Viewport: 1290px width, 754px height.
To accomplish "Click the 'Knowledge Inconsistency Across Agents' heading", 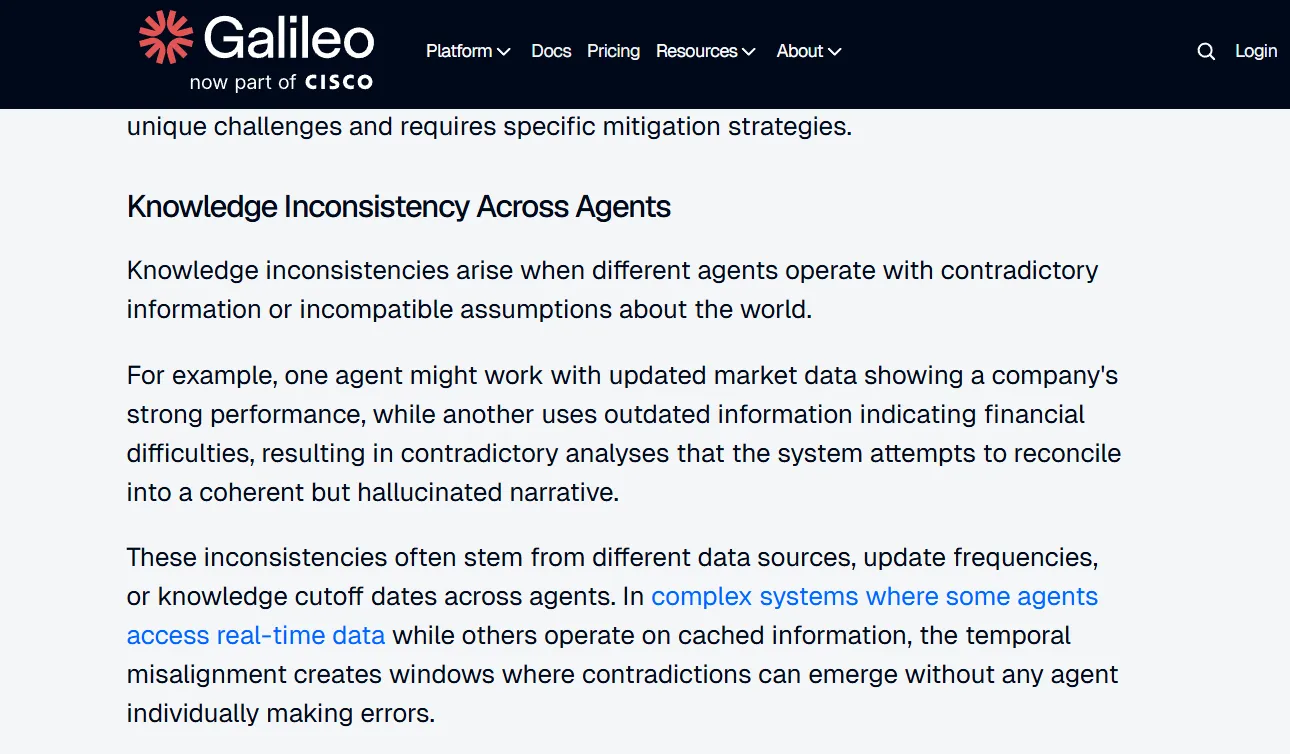I will [x=399, y=207].
